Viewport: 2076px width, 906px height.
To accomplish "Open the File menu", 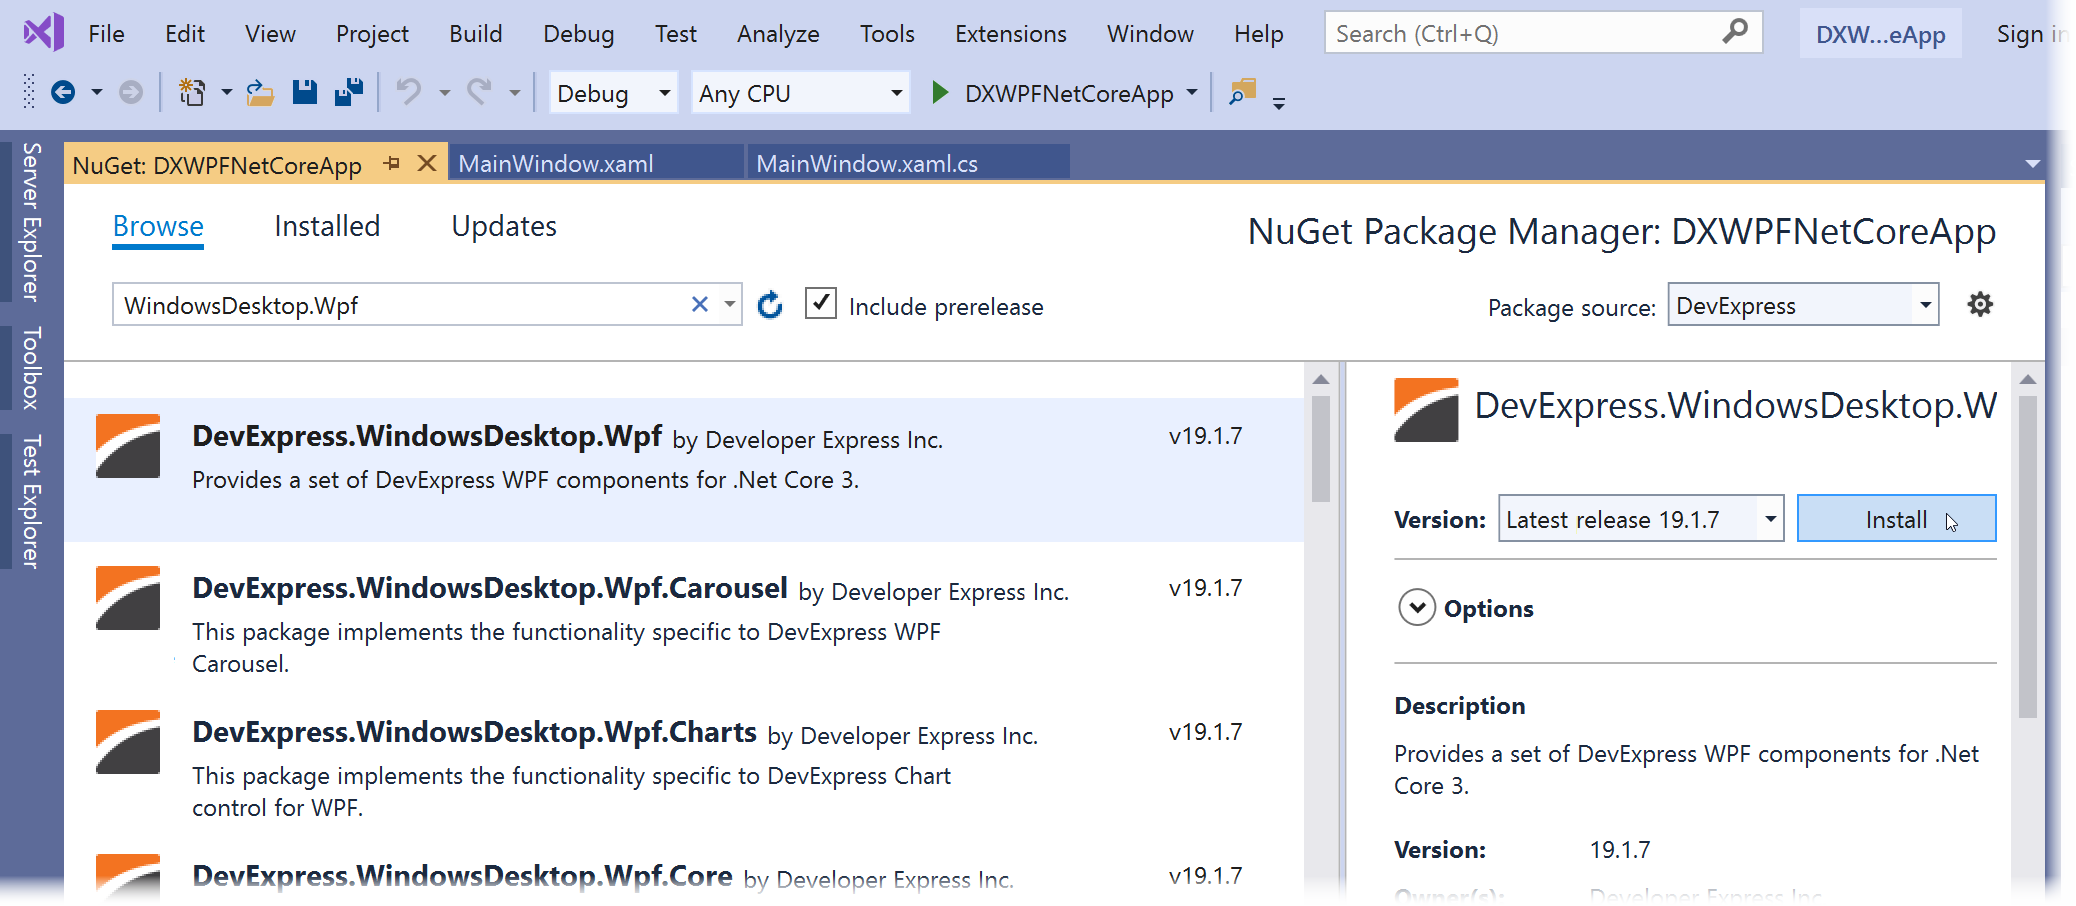I will [106, 34].
